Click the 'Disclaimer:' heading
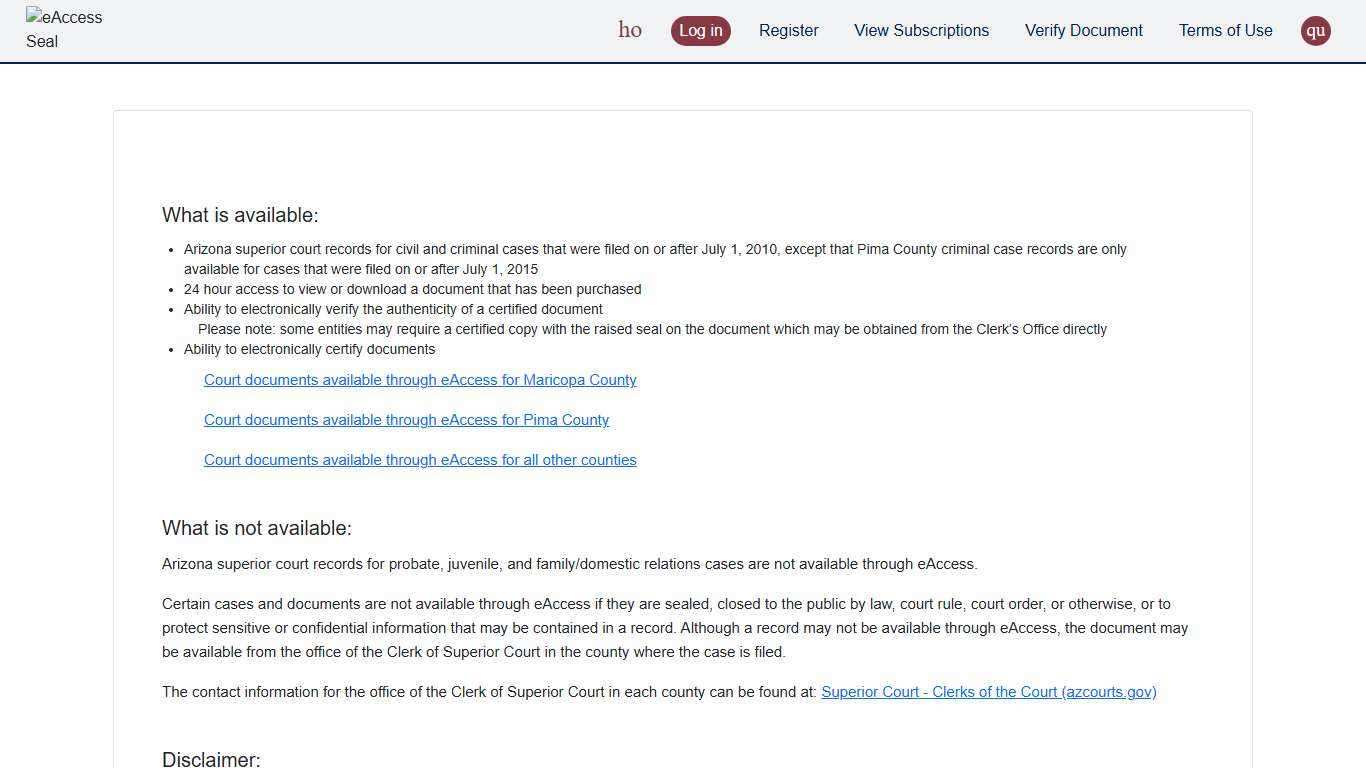Screen dimensions: 1366x768 point(211,759)
